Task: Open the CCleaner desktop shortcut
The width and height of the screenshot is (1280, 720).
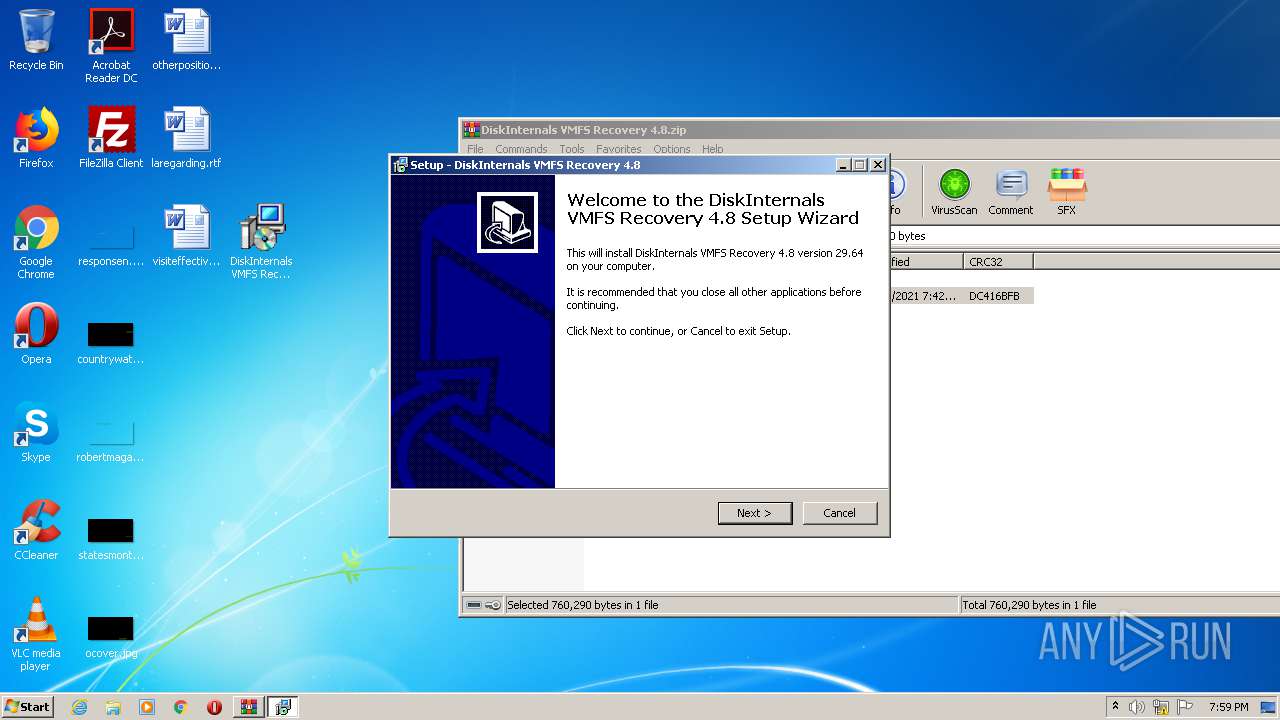Action: click(x=36, y=530)
